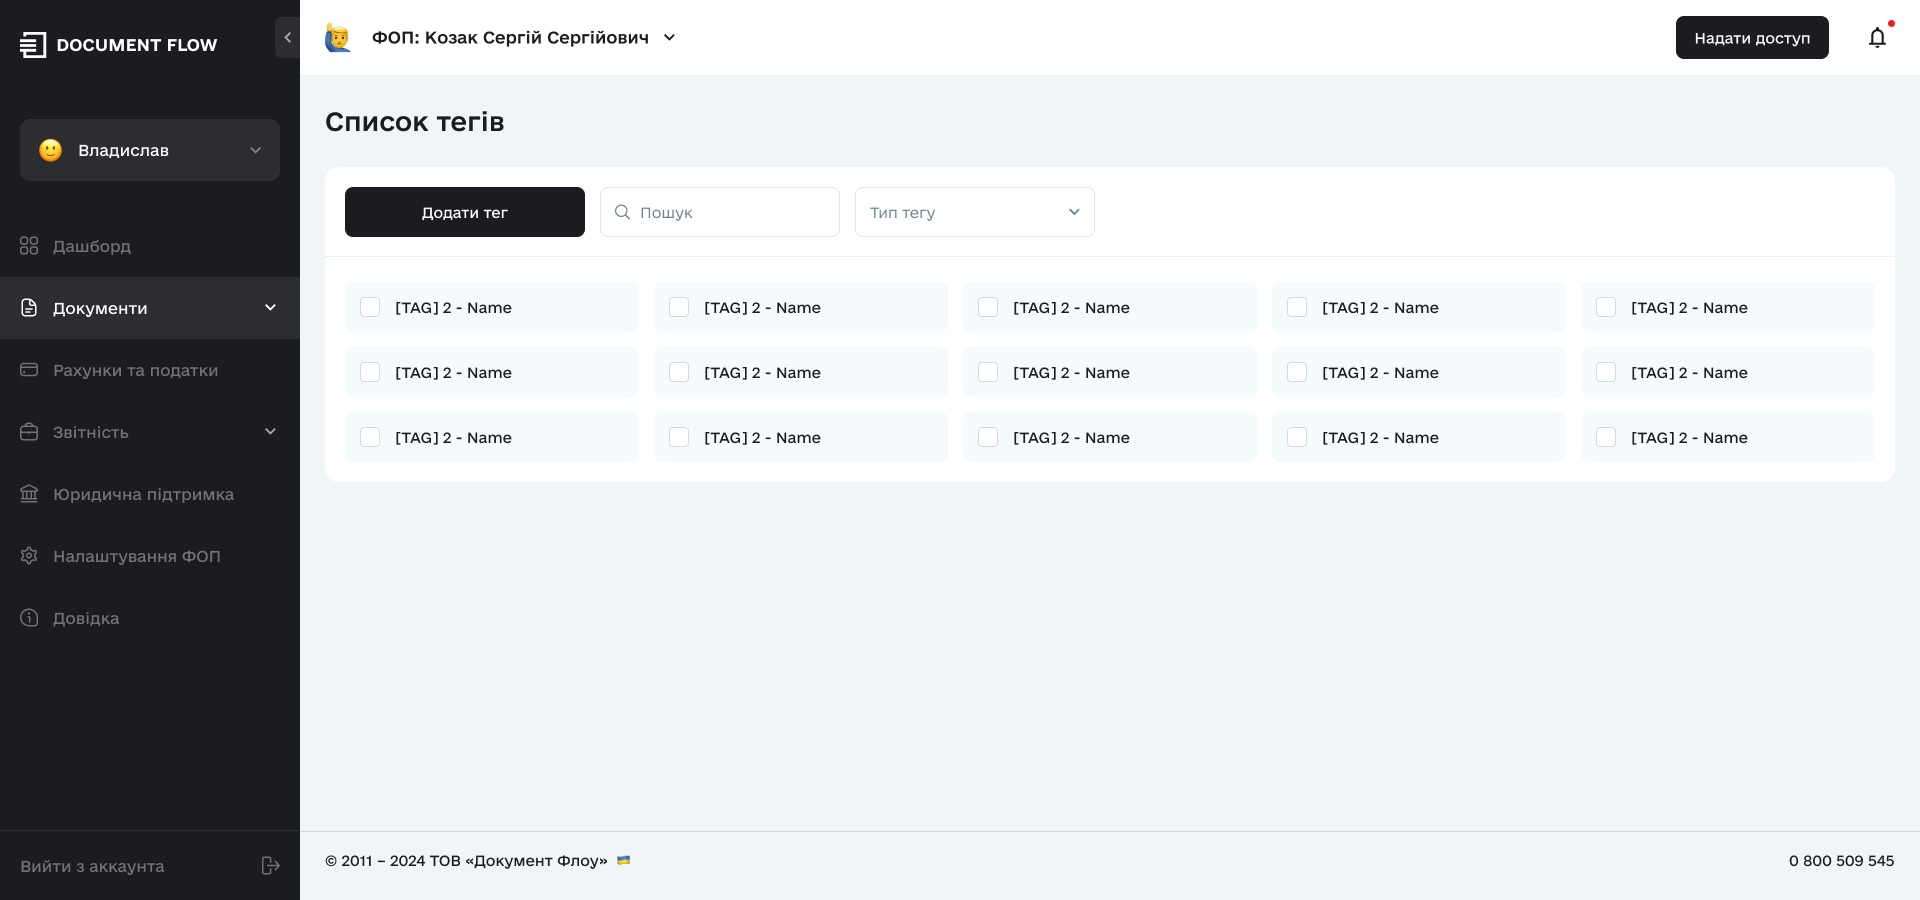Open the Тип тегу dropdown
This screenshot has width=1920, height=900.
coord(975,212)
